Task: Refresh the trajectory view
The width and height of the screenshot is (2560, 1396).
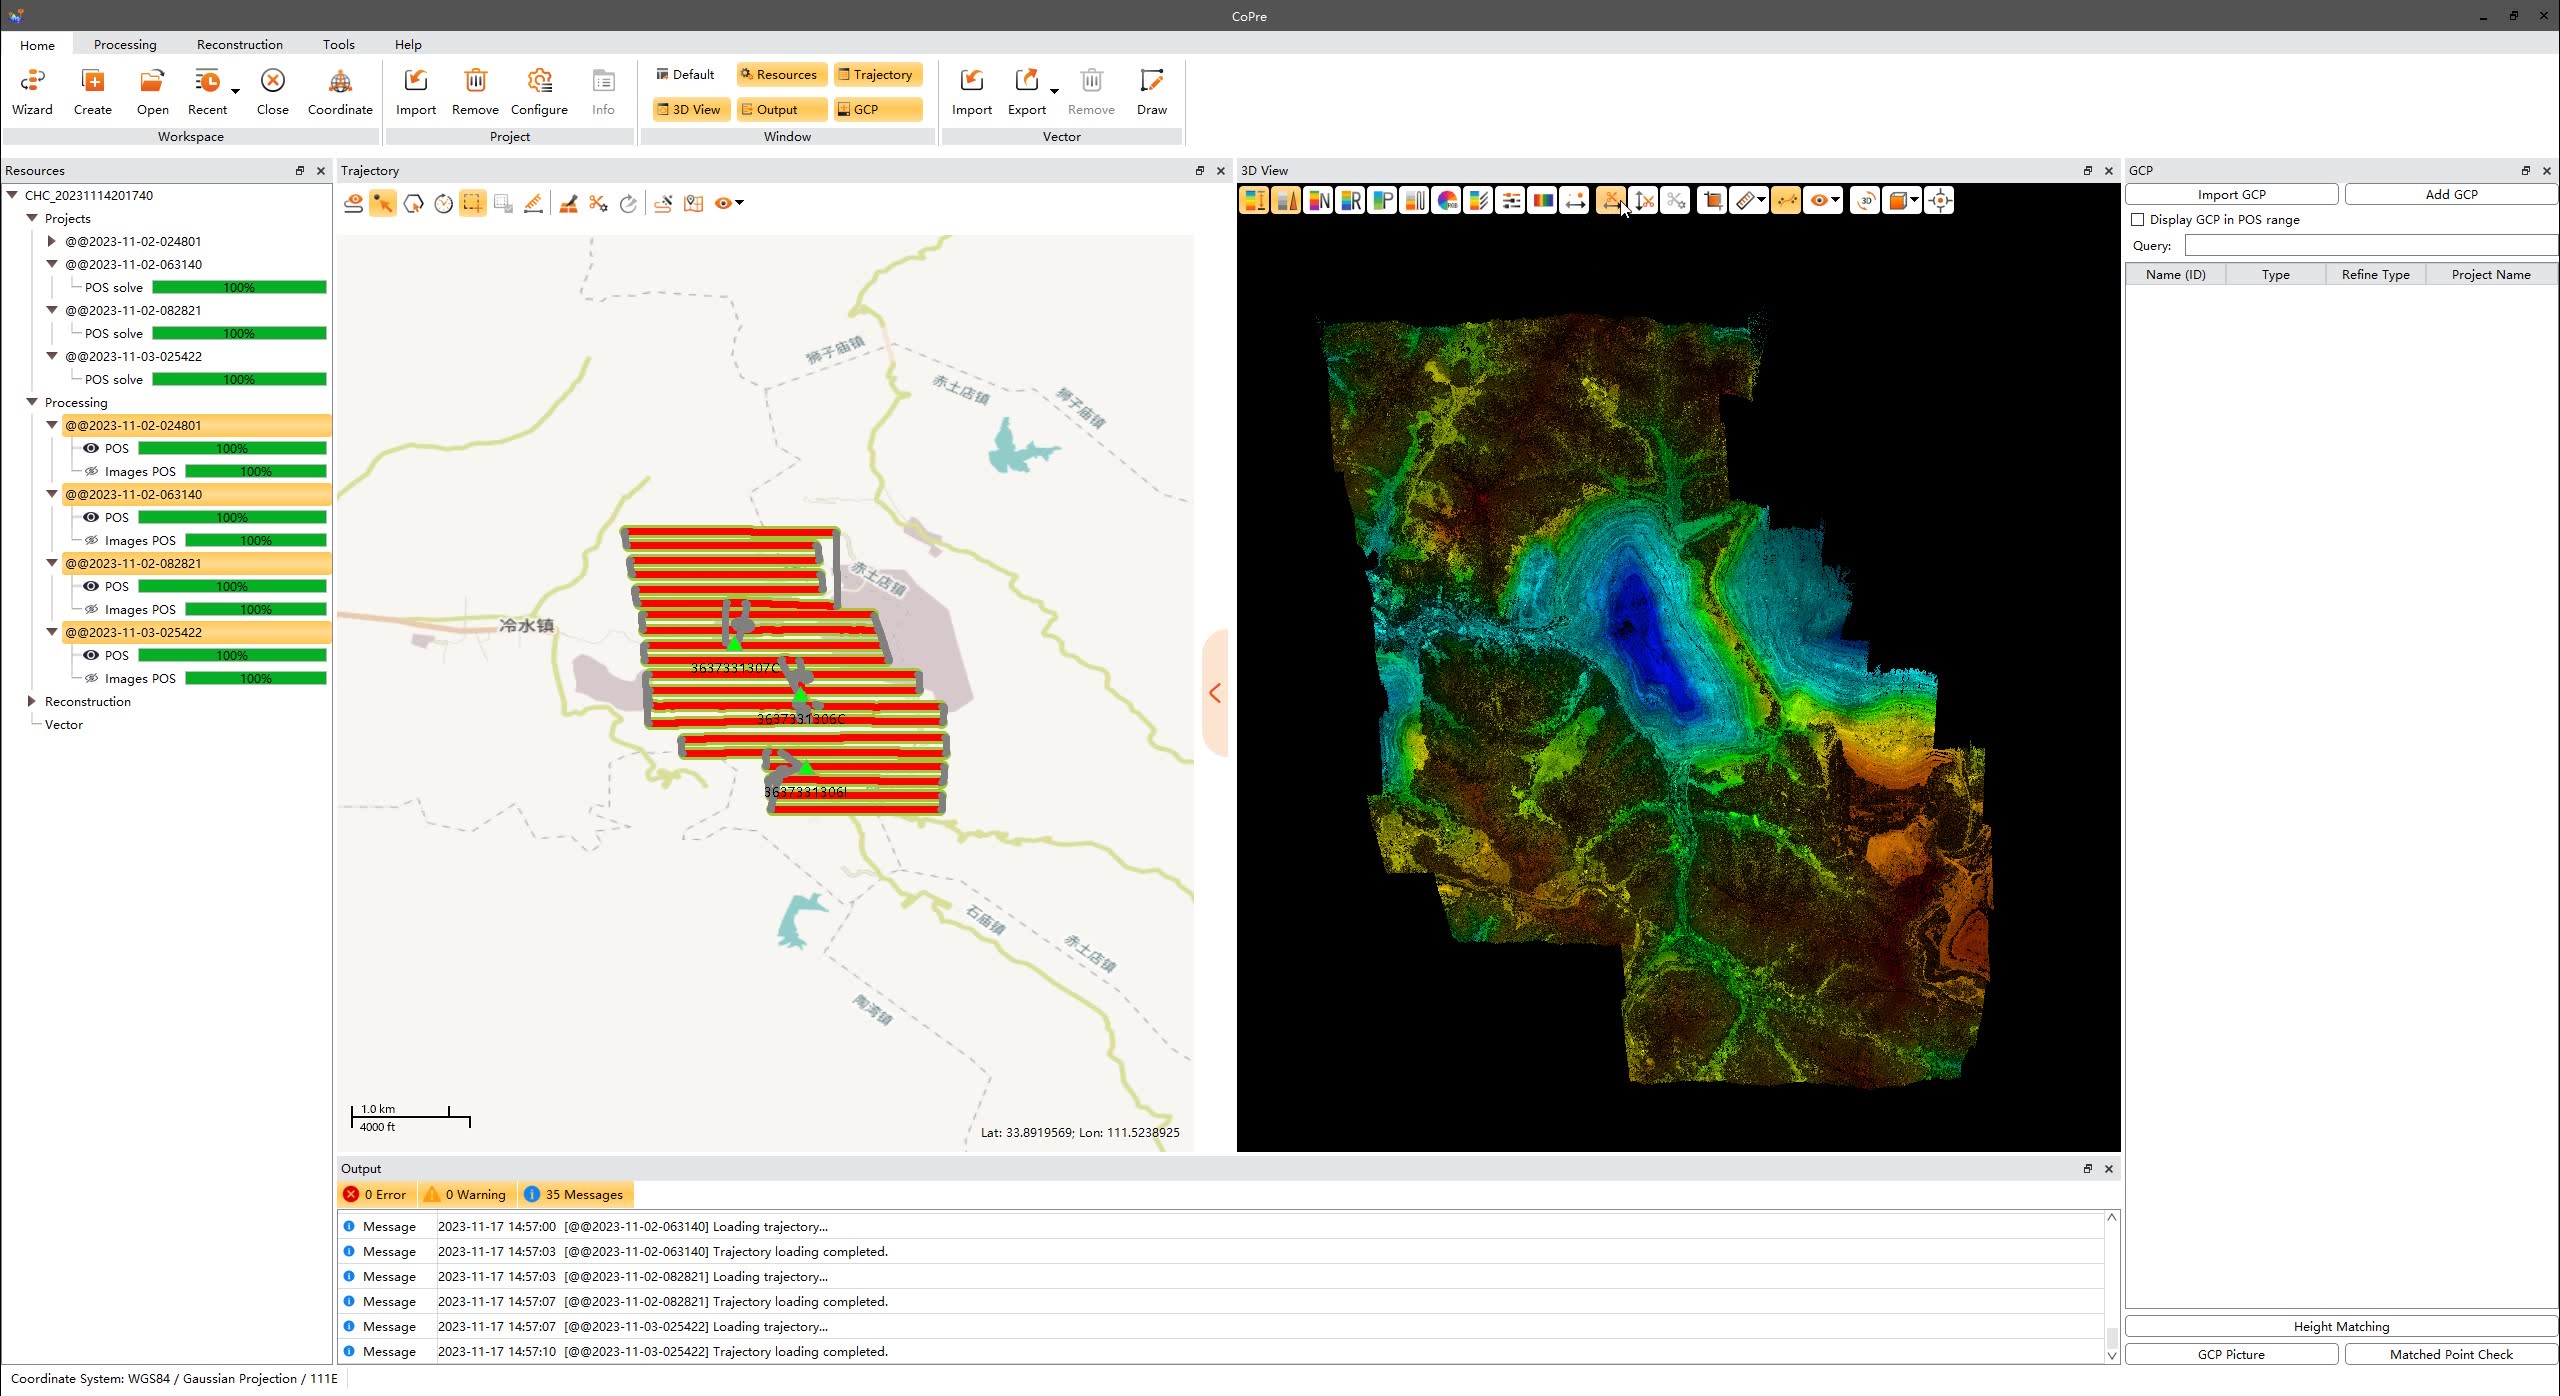Action: pos(628,203)
